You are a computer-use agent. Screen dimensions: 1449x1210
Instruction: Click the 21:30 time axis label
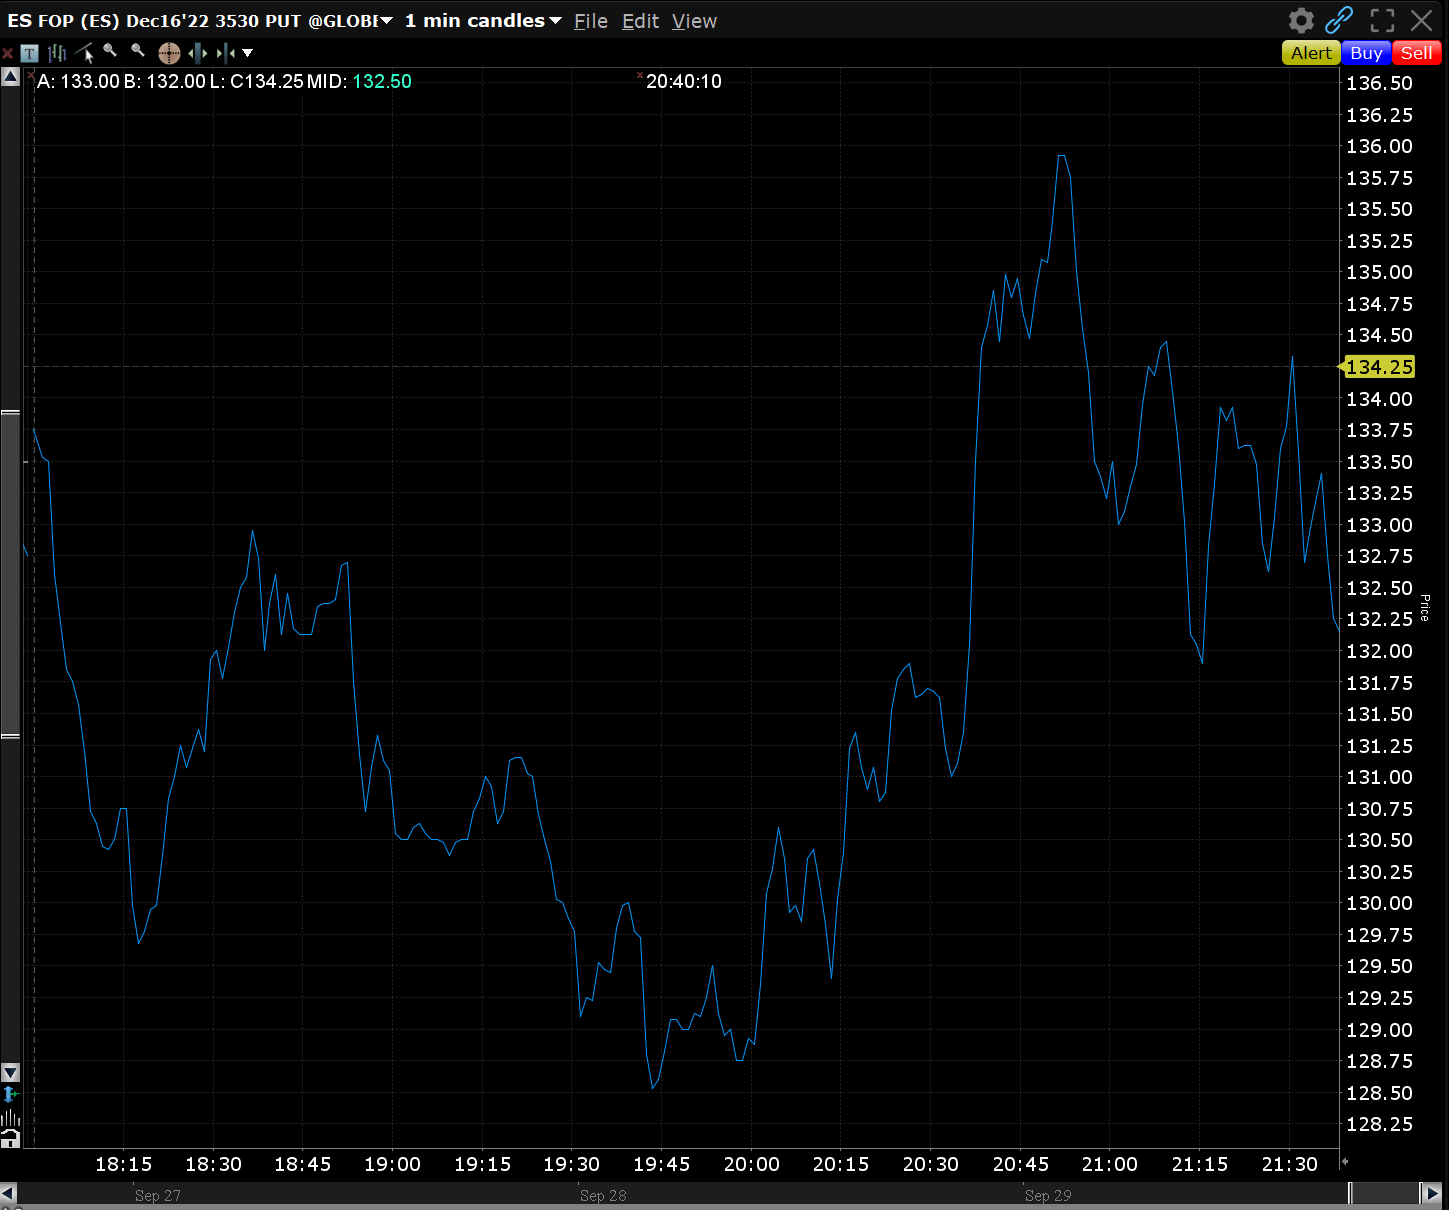(1290, 1164)
